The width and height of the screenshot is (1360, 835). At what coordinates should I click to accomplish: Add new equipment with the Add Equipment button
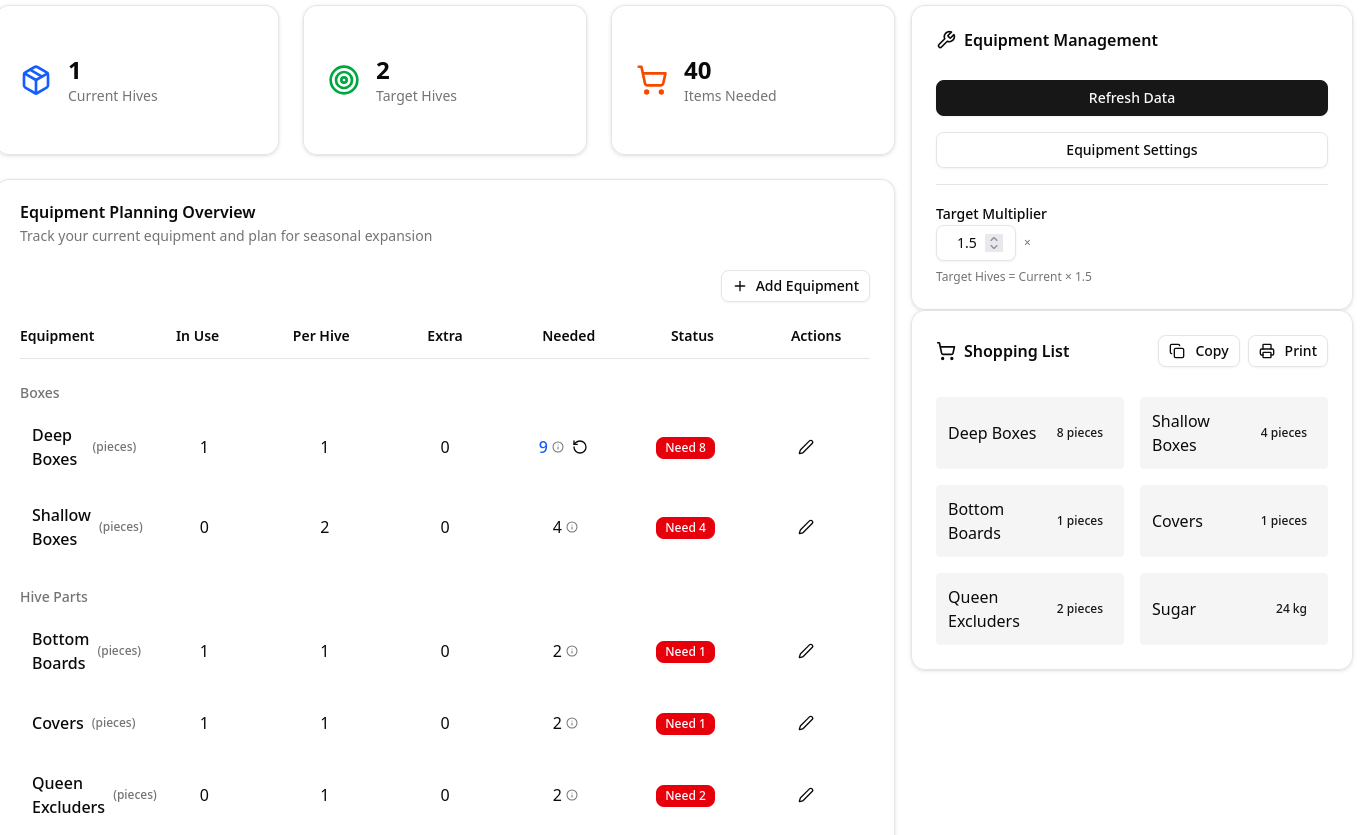coord(795,286)
